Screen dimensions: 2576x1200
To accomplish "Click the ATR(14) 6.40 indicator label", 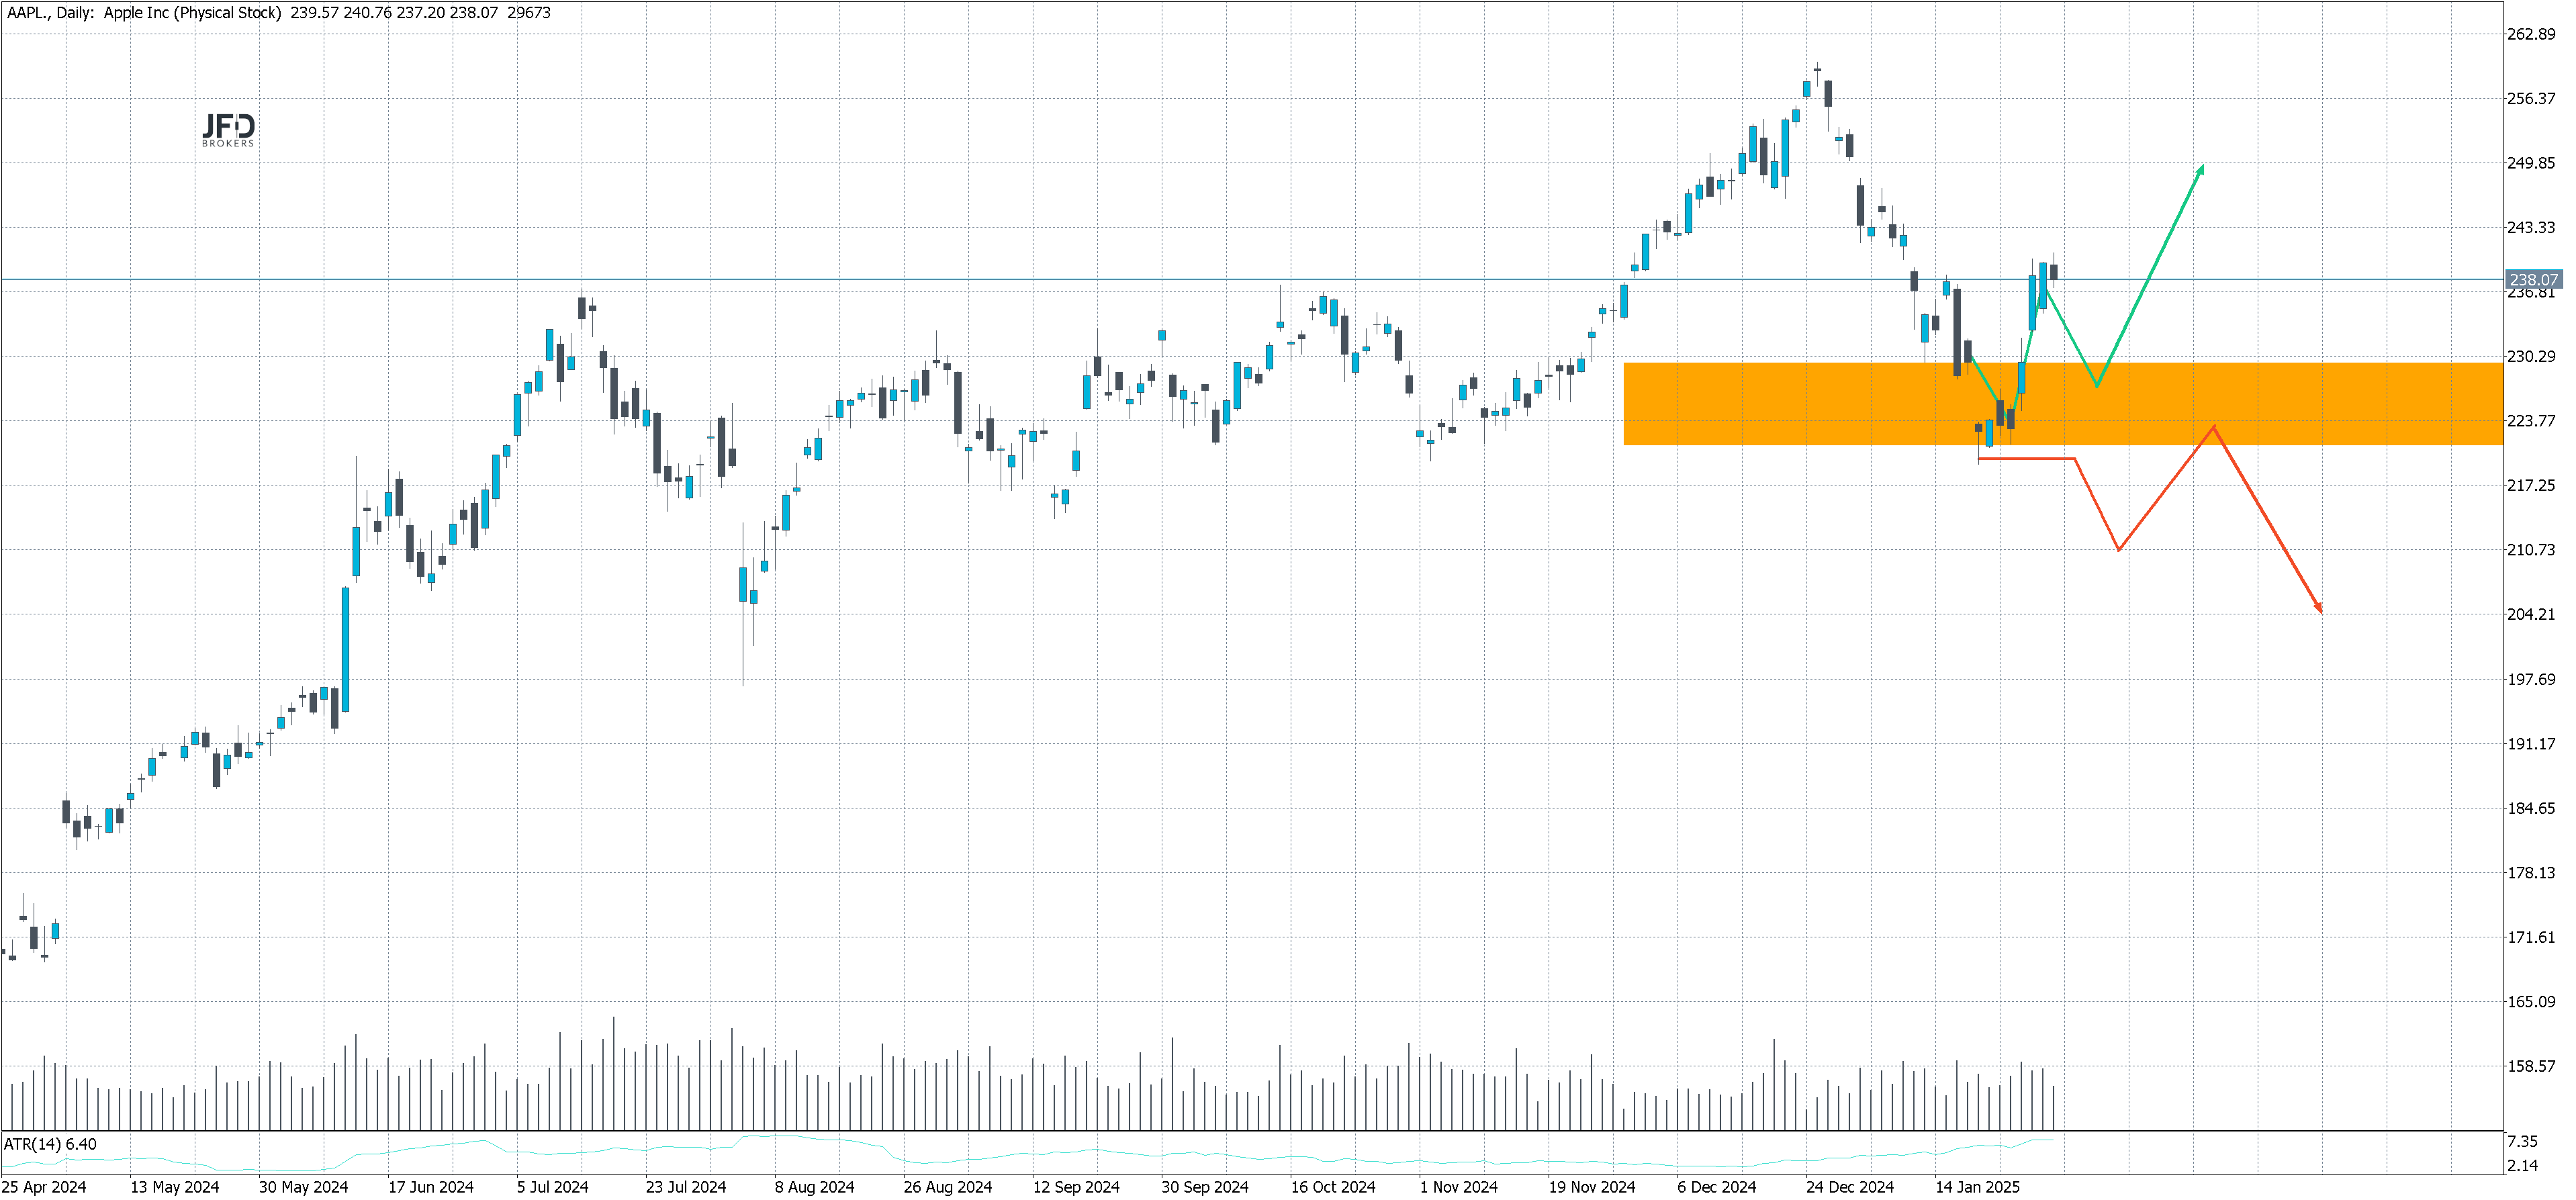I will point(51,1144).
